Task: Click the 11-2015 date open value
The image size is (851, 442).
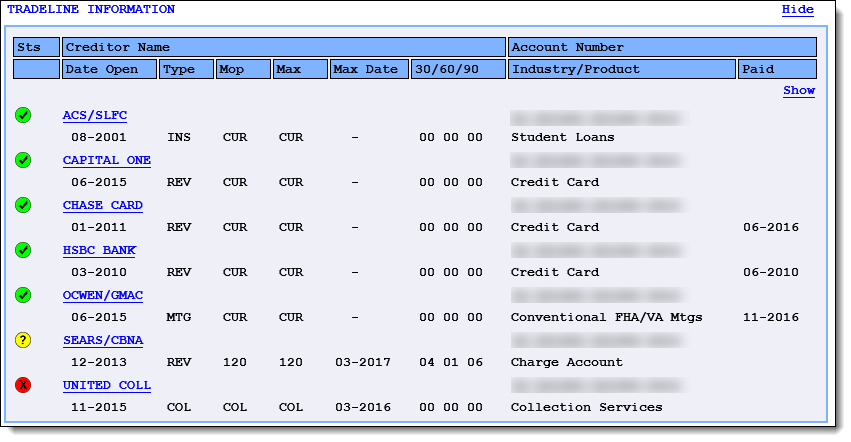Action: coord(99,408)
